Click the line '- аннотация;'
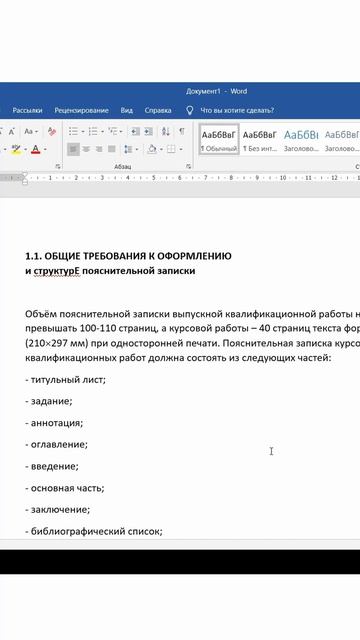The image size is (360, 640). coord(54,423)
